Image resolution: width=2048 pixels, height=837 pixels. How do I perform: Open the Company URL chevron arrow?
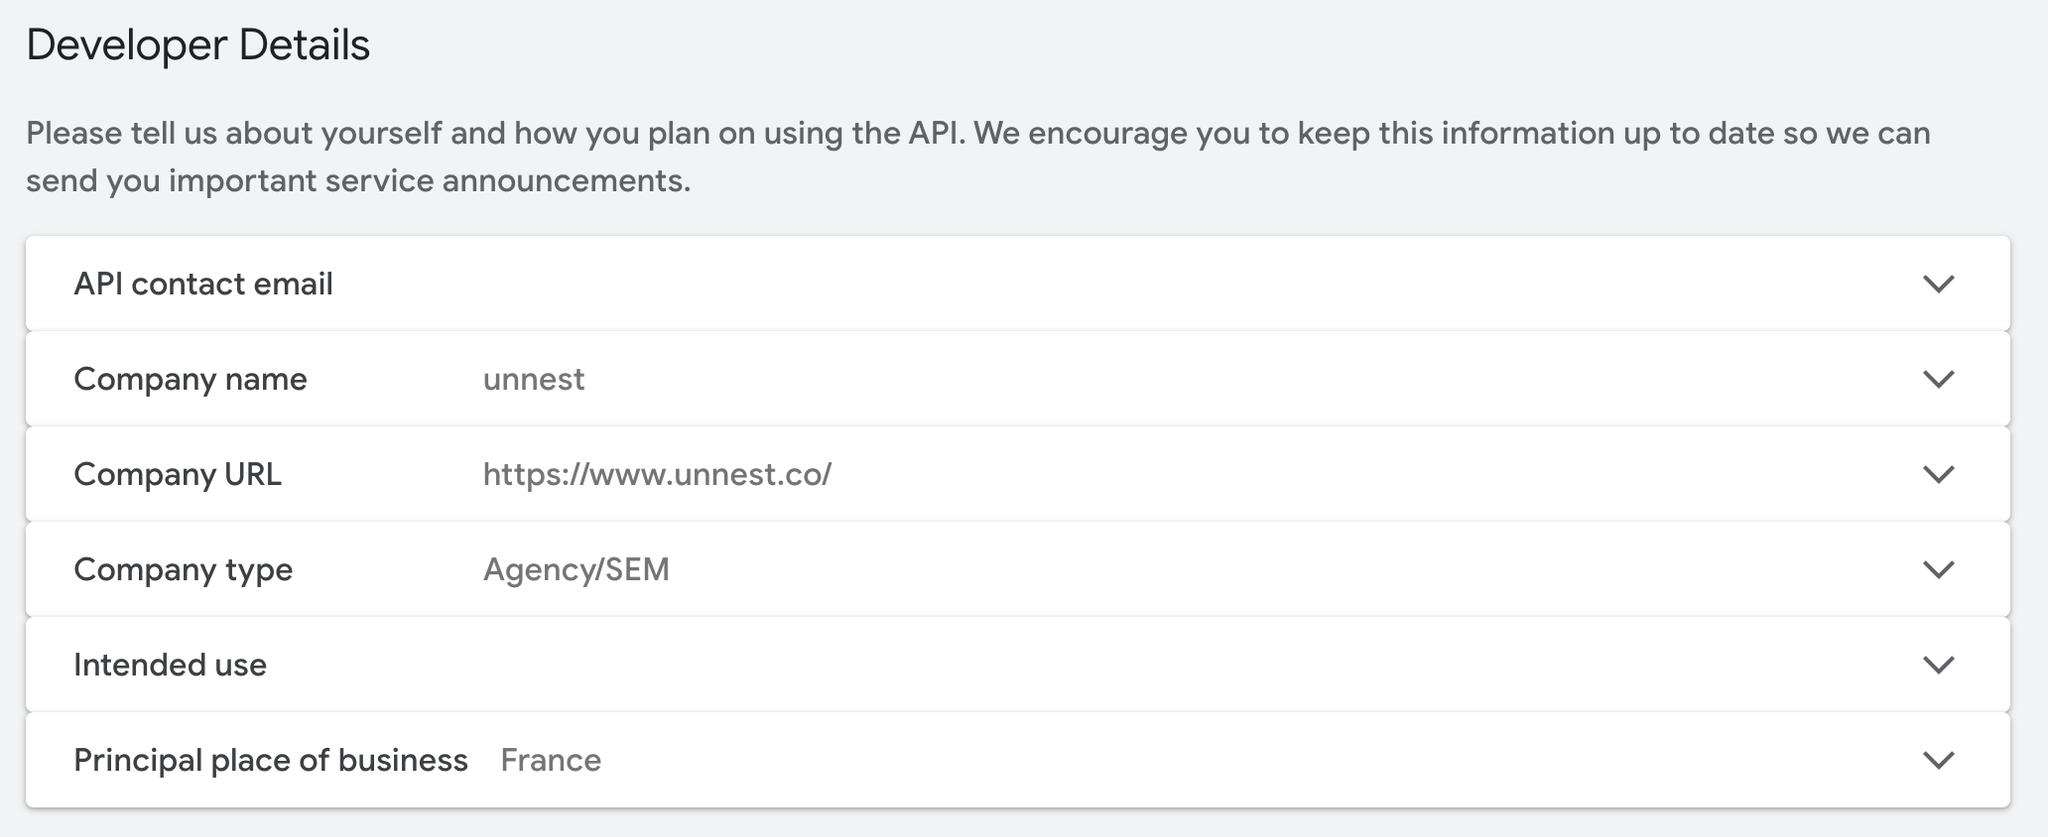coord(1938,474)
